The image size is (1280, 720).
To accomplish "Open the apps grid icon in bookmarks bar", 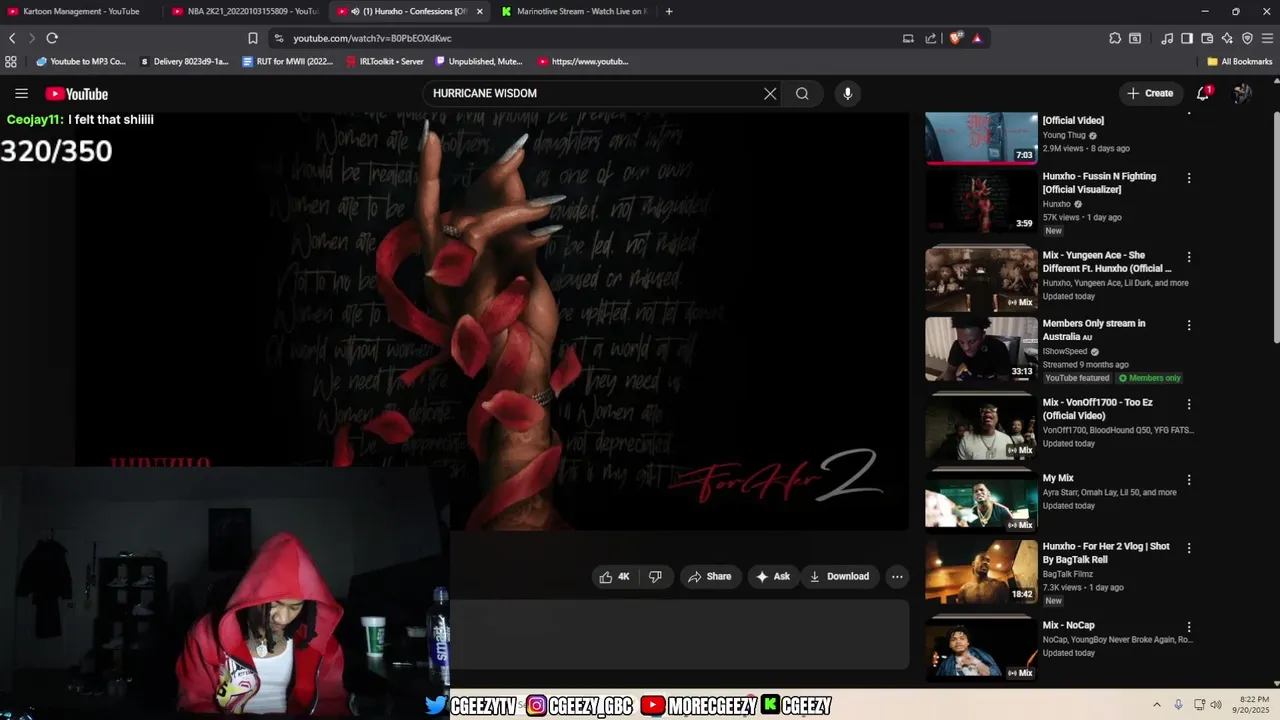I will click(x=11, y=61).
